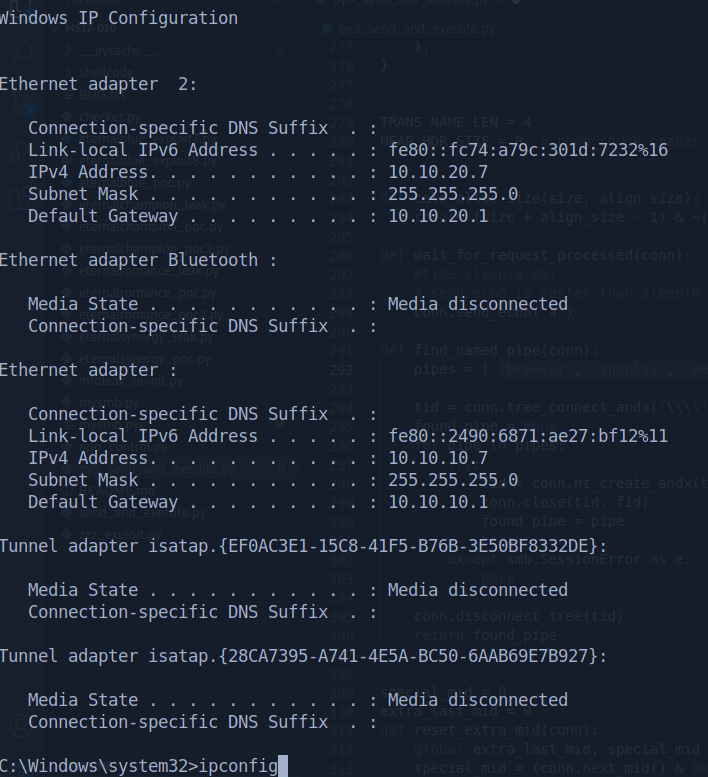Click Media disconnected under the EF0AC3E1 tunnel adapter
Viewport: 708px width, 777px height.
point(477,590)
